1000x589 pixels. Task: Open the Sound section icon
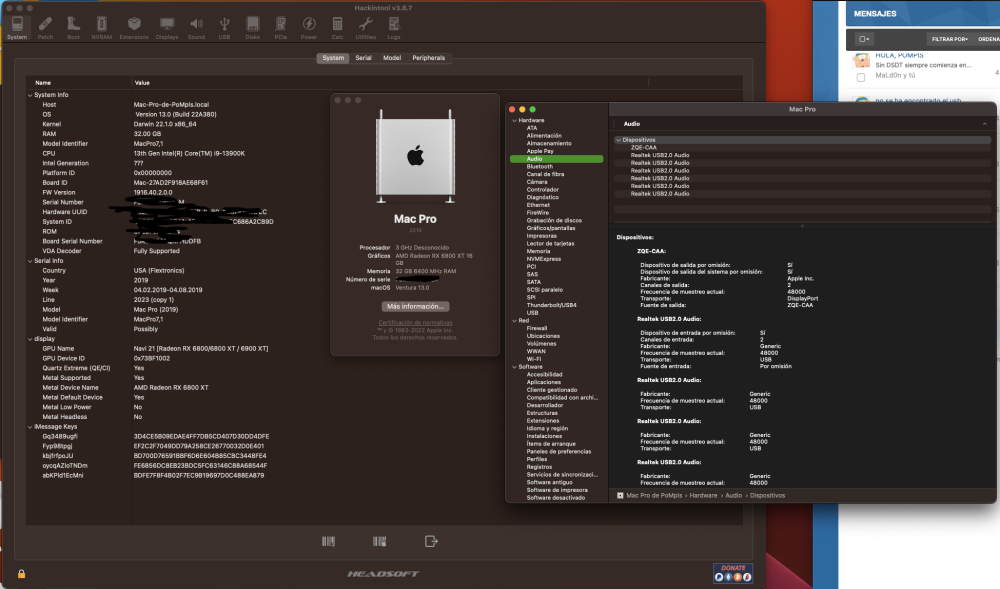[x=196, y=28]
